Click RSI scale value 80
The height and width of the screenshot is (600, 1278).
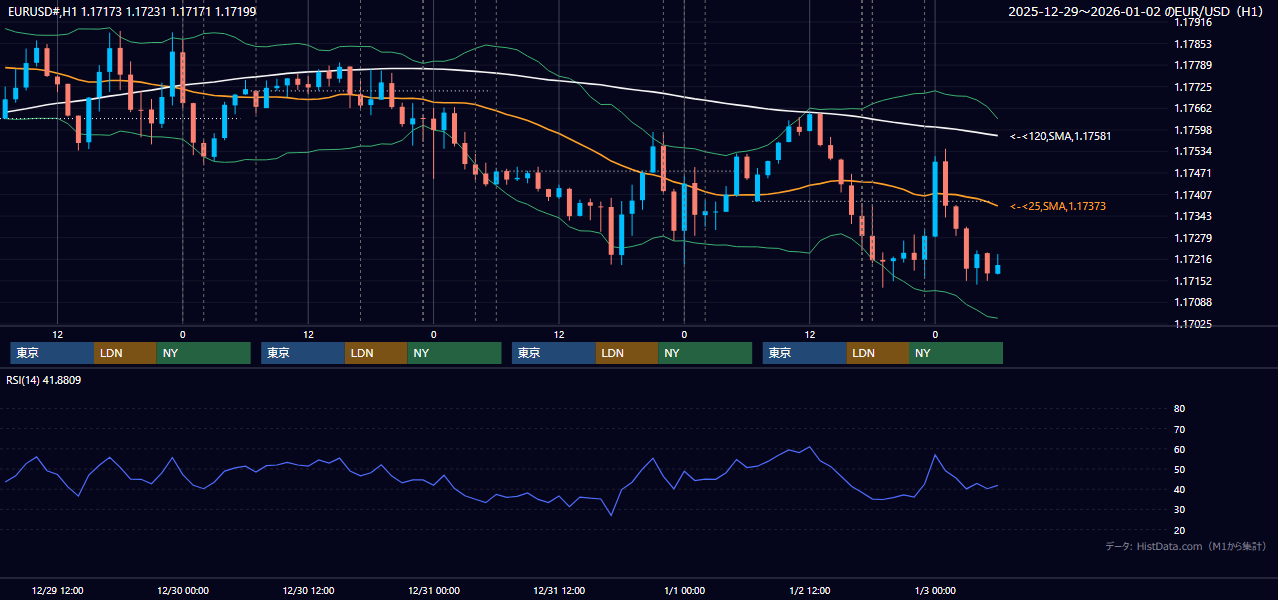pyautogui.click(x=1179, y=409)
